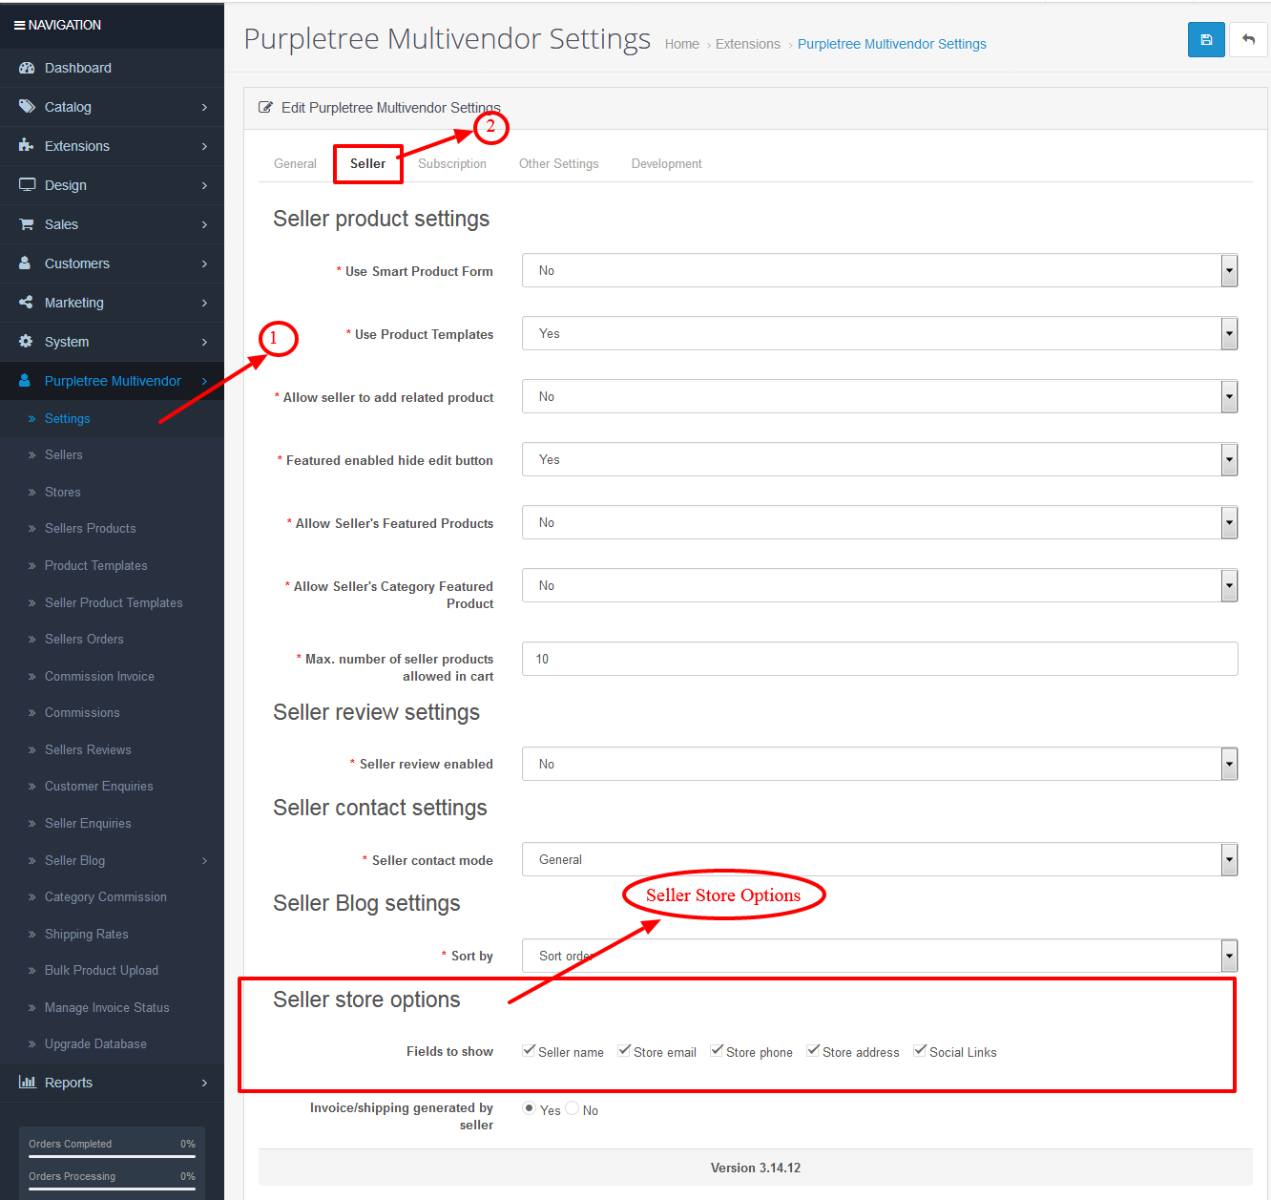Switch to the Other Settings tab
The height and width of the screenshot is (1200, 1271).
558,163
